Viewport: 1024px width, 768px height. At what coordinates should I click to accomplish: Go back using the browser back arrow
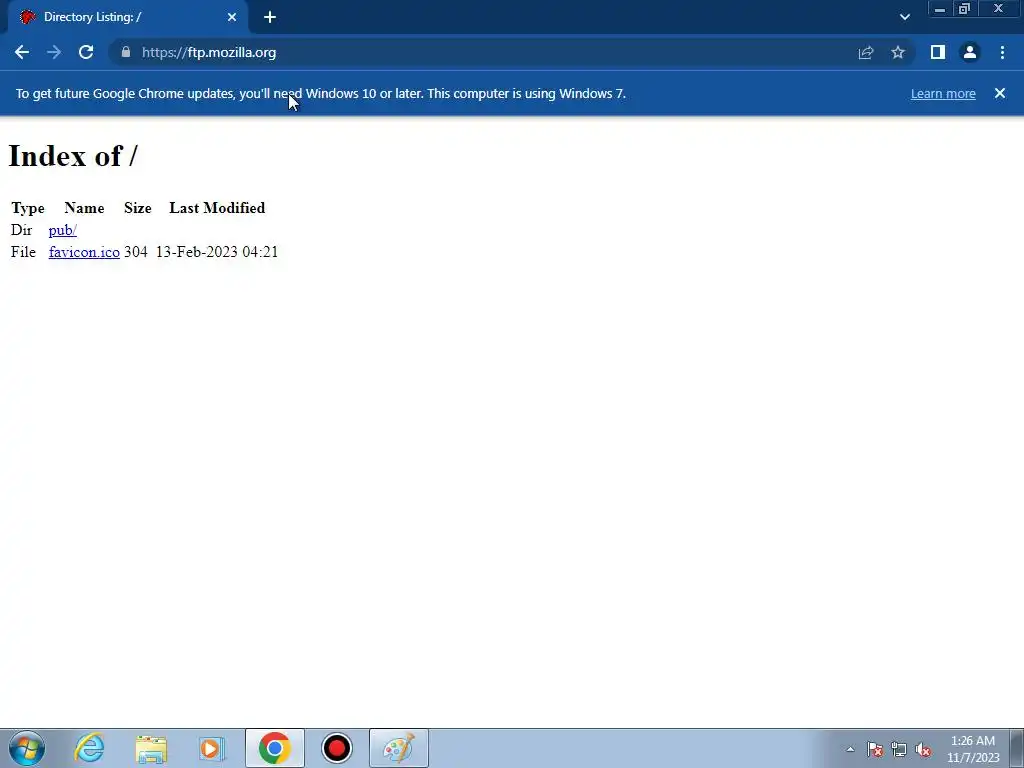(x=22, y=52)
